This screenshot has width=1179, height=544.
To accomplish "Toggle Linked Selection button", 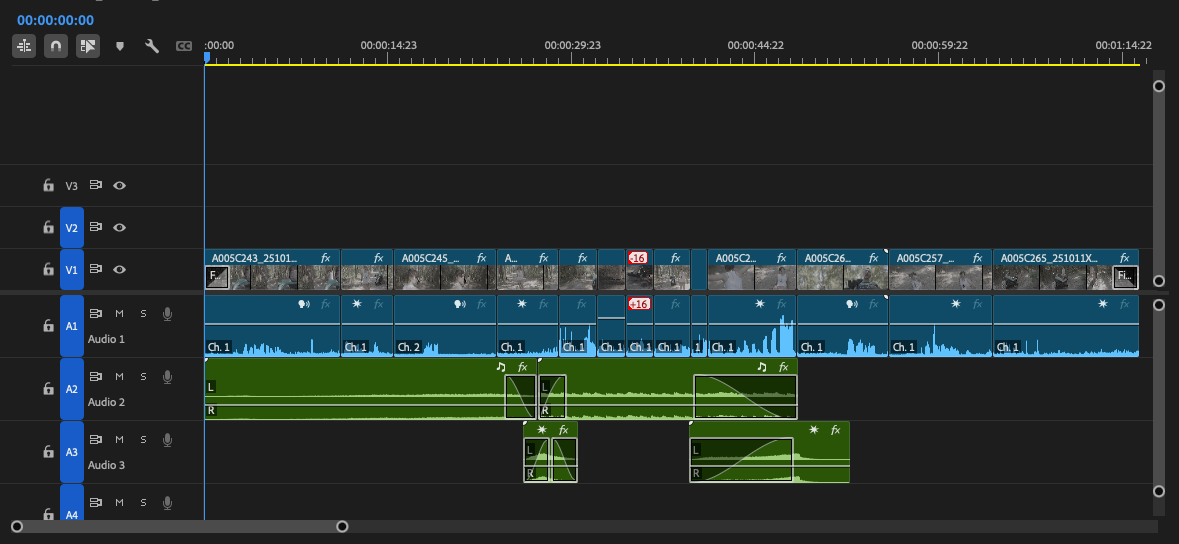I will 88,46.
